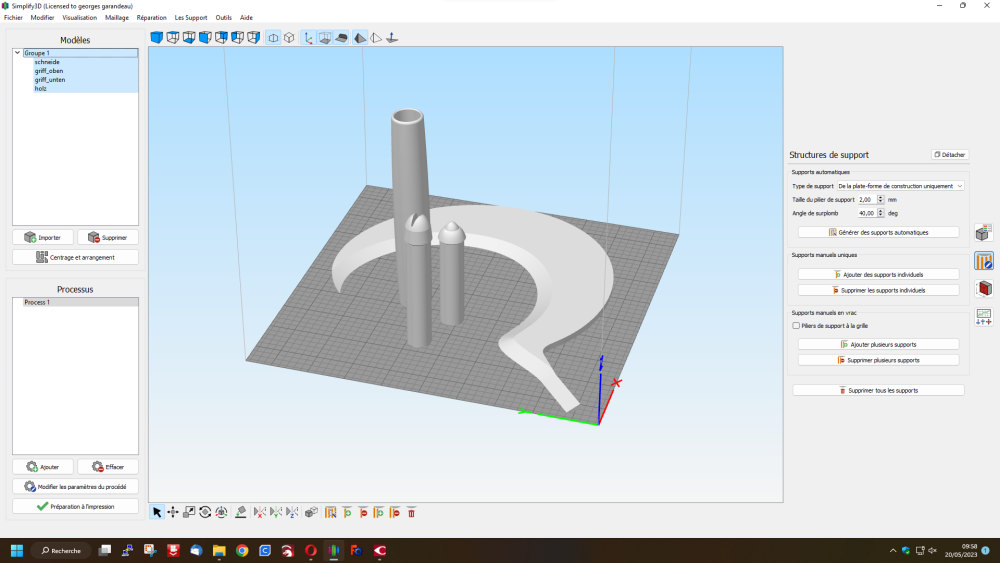Click 'Générer des supports automatiques' button
Screen dimensions: 1000x563
(878, 232)
